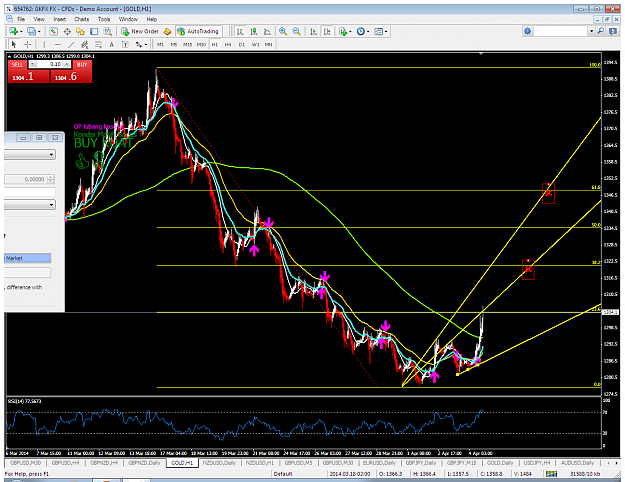The height and width of the screenshot is (482, 625).
Task: Select the trendline drawing tool
Action: click(71, 44)
